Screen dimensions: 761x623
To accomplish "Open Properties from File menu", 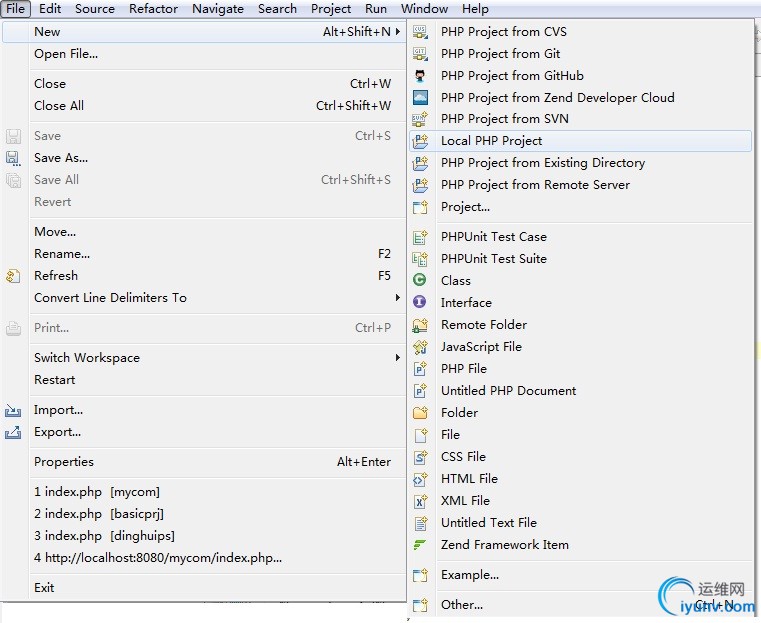I will click(x=204, y=462).
